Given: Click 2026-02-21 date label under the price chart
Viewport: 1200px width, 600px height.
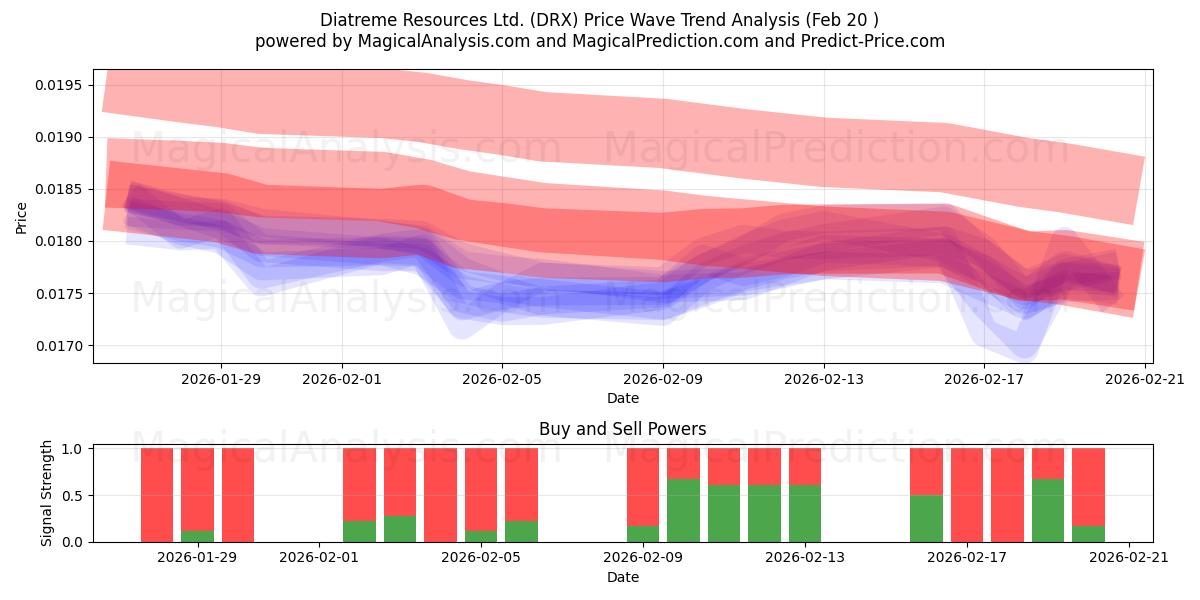Looking at the screenshot, I should point(1145,379).
